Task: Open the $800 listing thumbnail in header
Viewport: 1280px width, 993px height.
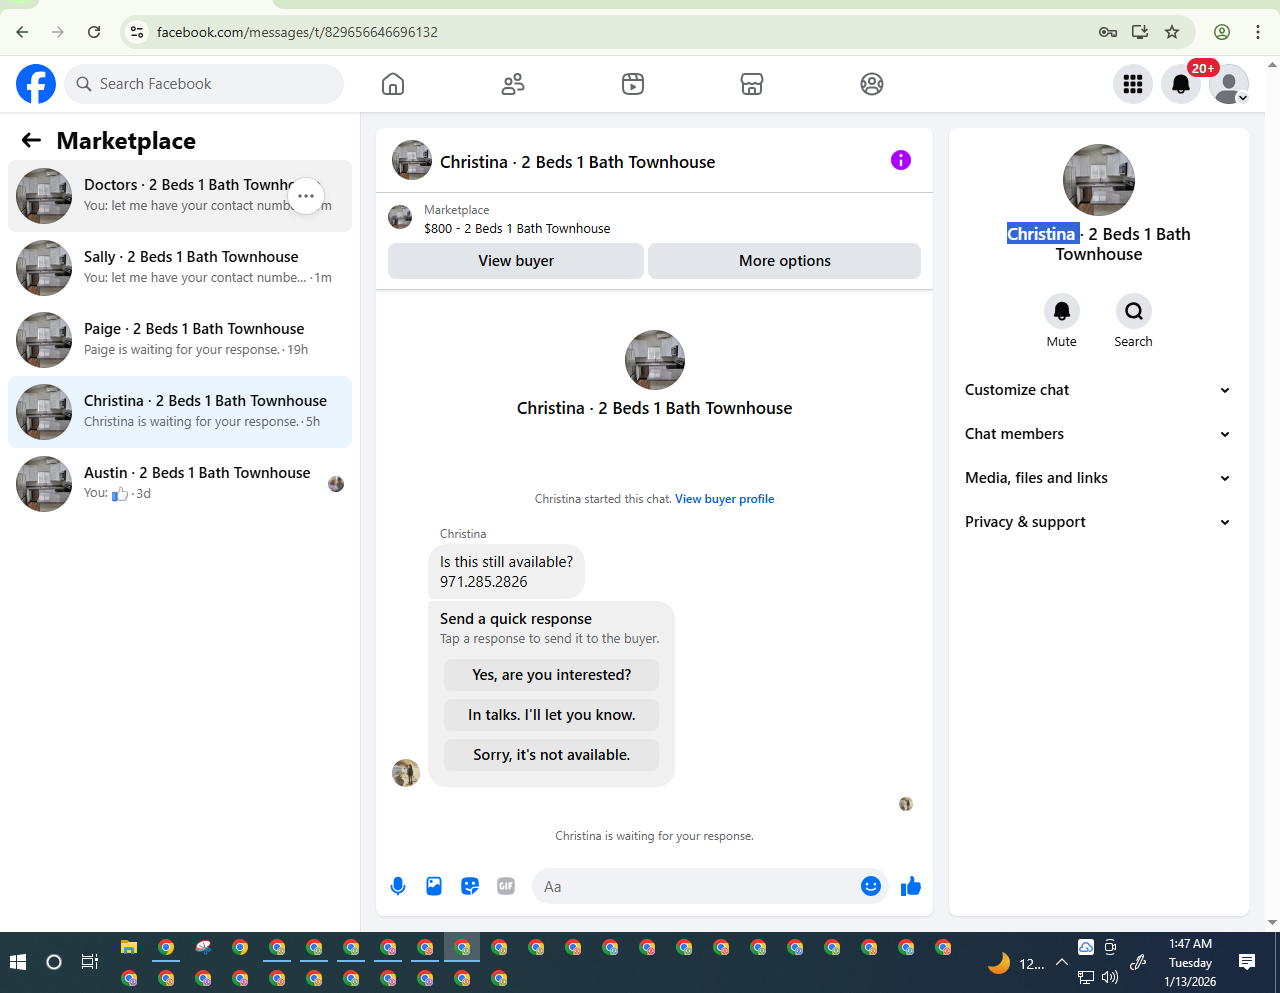Action: click(400, 217)
